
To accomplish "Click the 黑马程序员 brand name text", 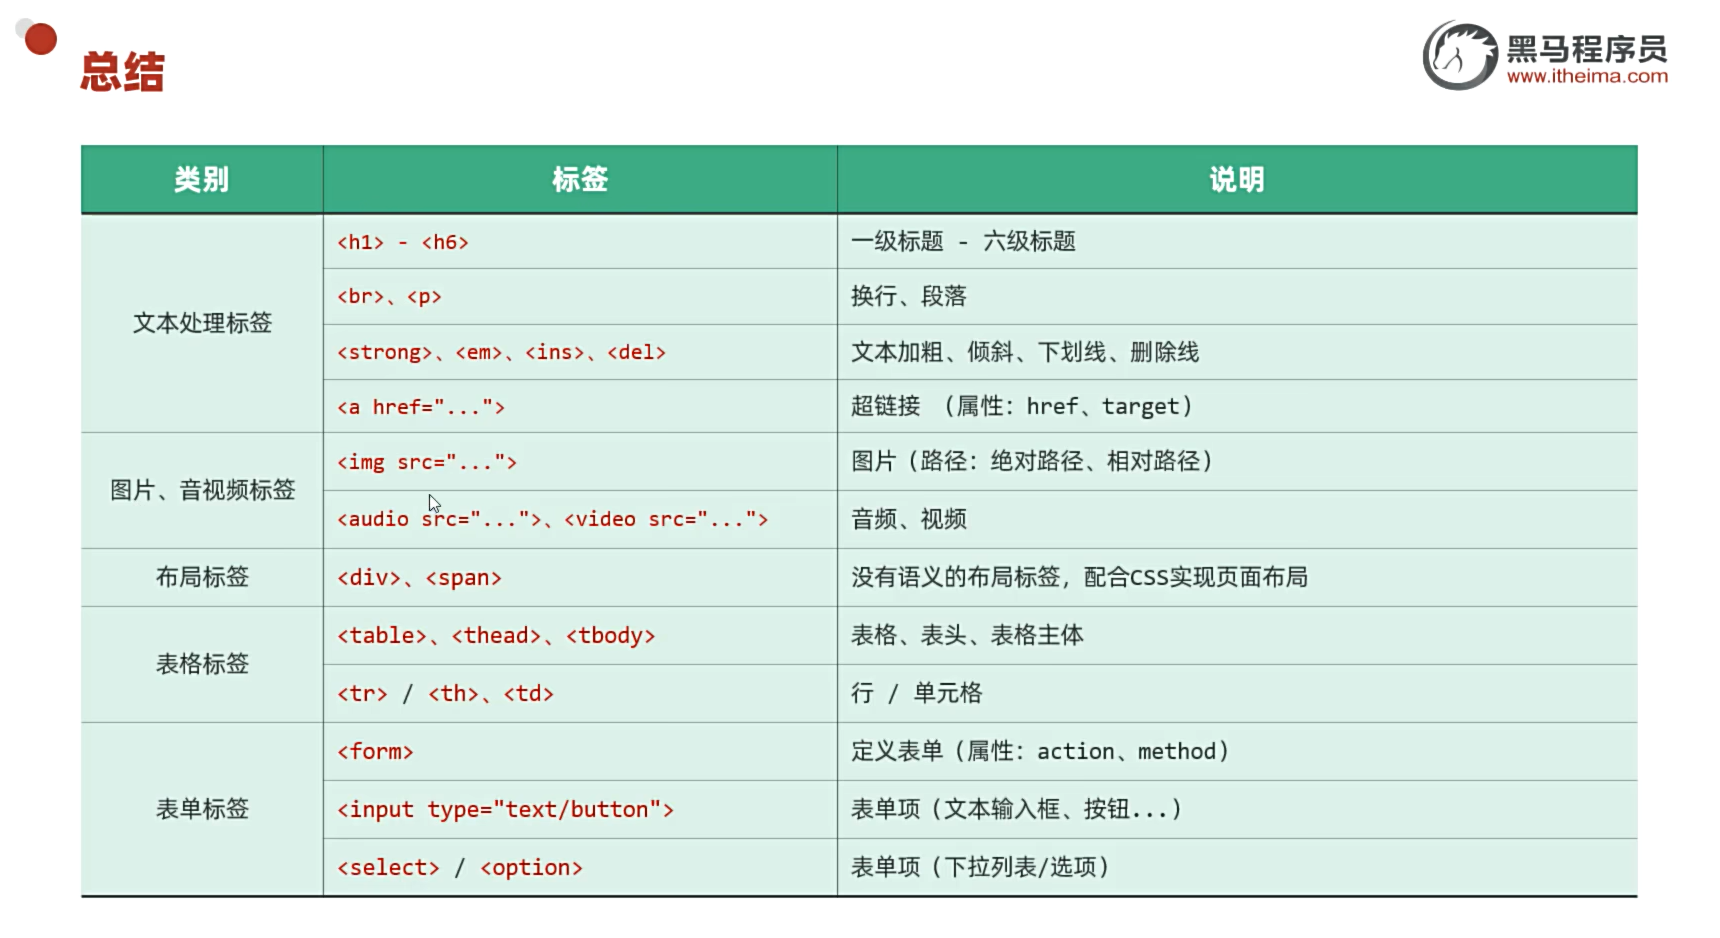I will point(1587,48).
